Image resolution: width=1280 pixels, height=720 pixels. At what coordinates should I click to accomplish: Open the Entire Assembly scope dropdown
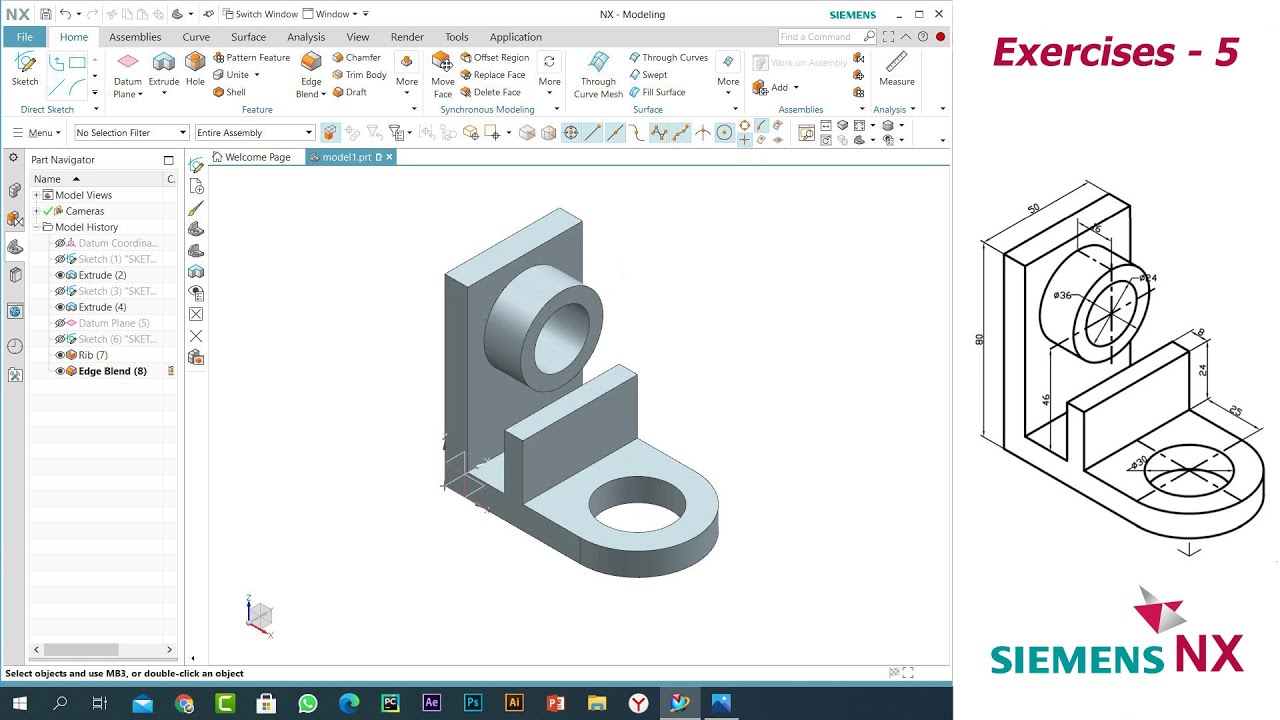coord(254,132)
